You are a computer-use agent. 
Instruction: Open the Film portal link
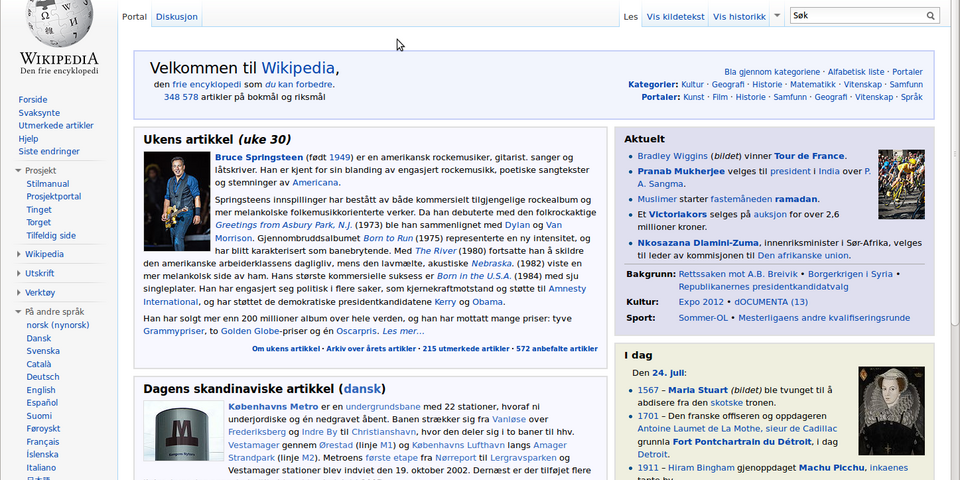coord(720,97)
